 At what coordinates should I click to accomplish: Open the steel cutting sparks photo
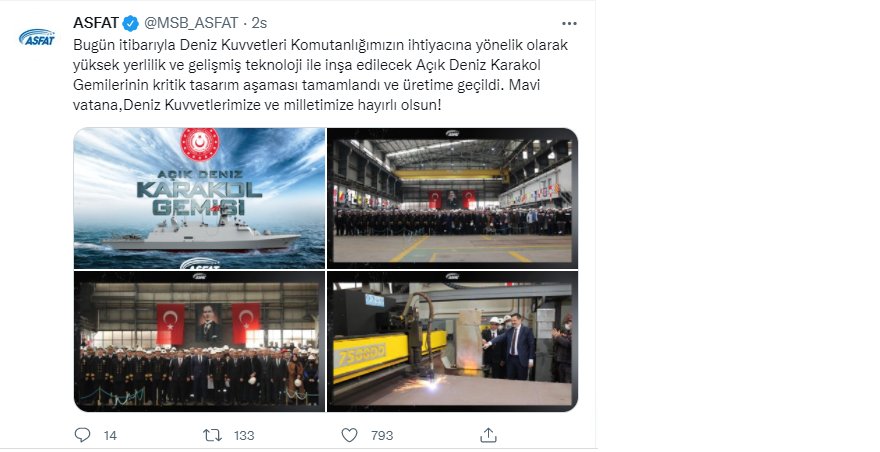pyautogui.click(x=452, y=341)
